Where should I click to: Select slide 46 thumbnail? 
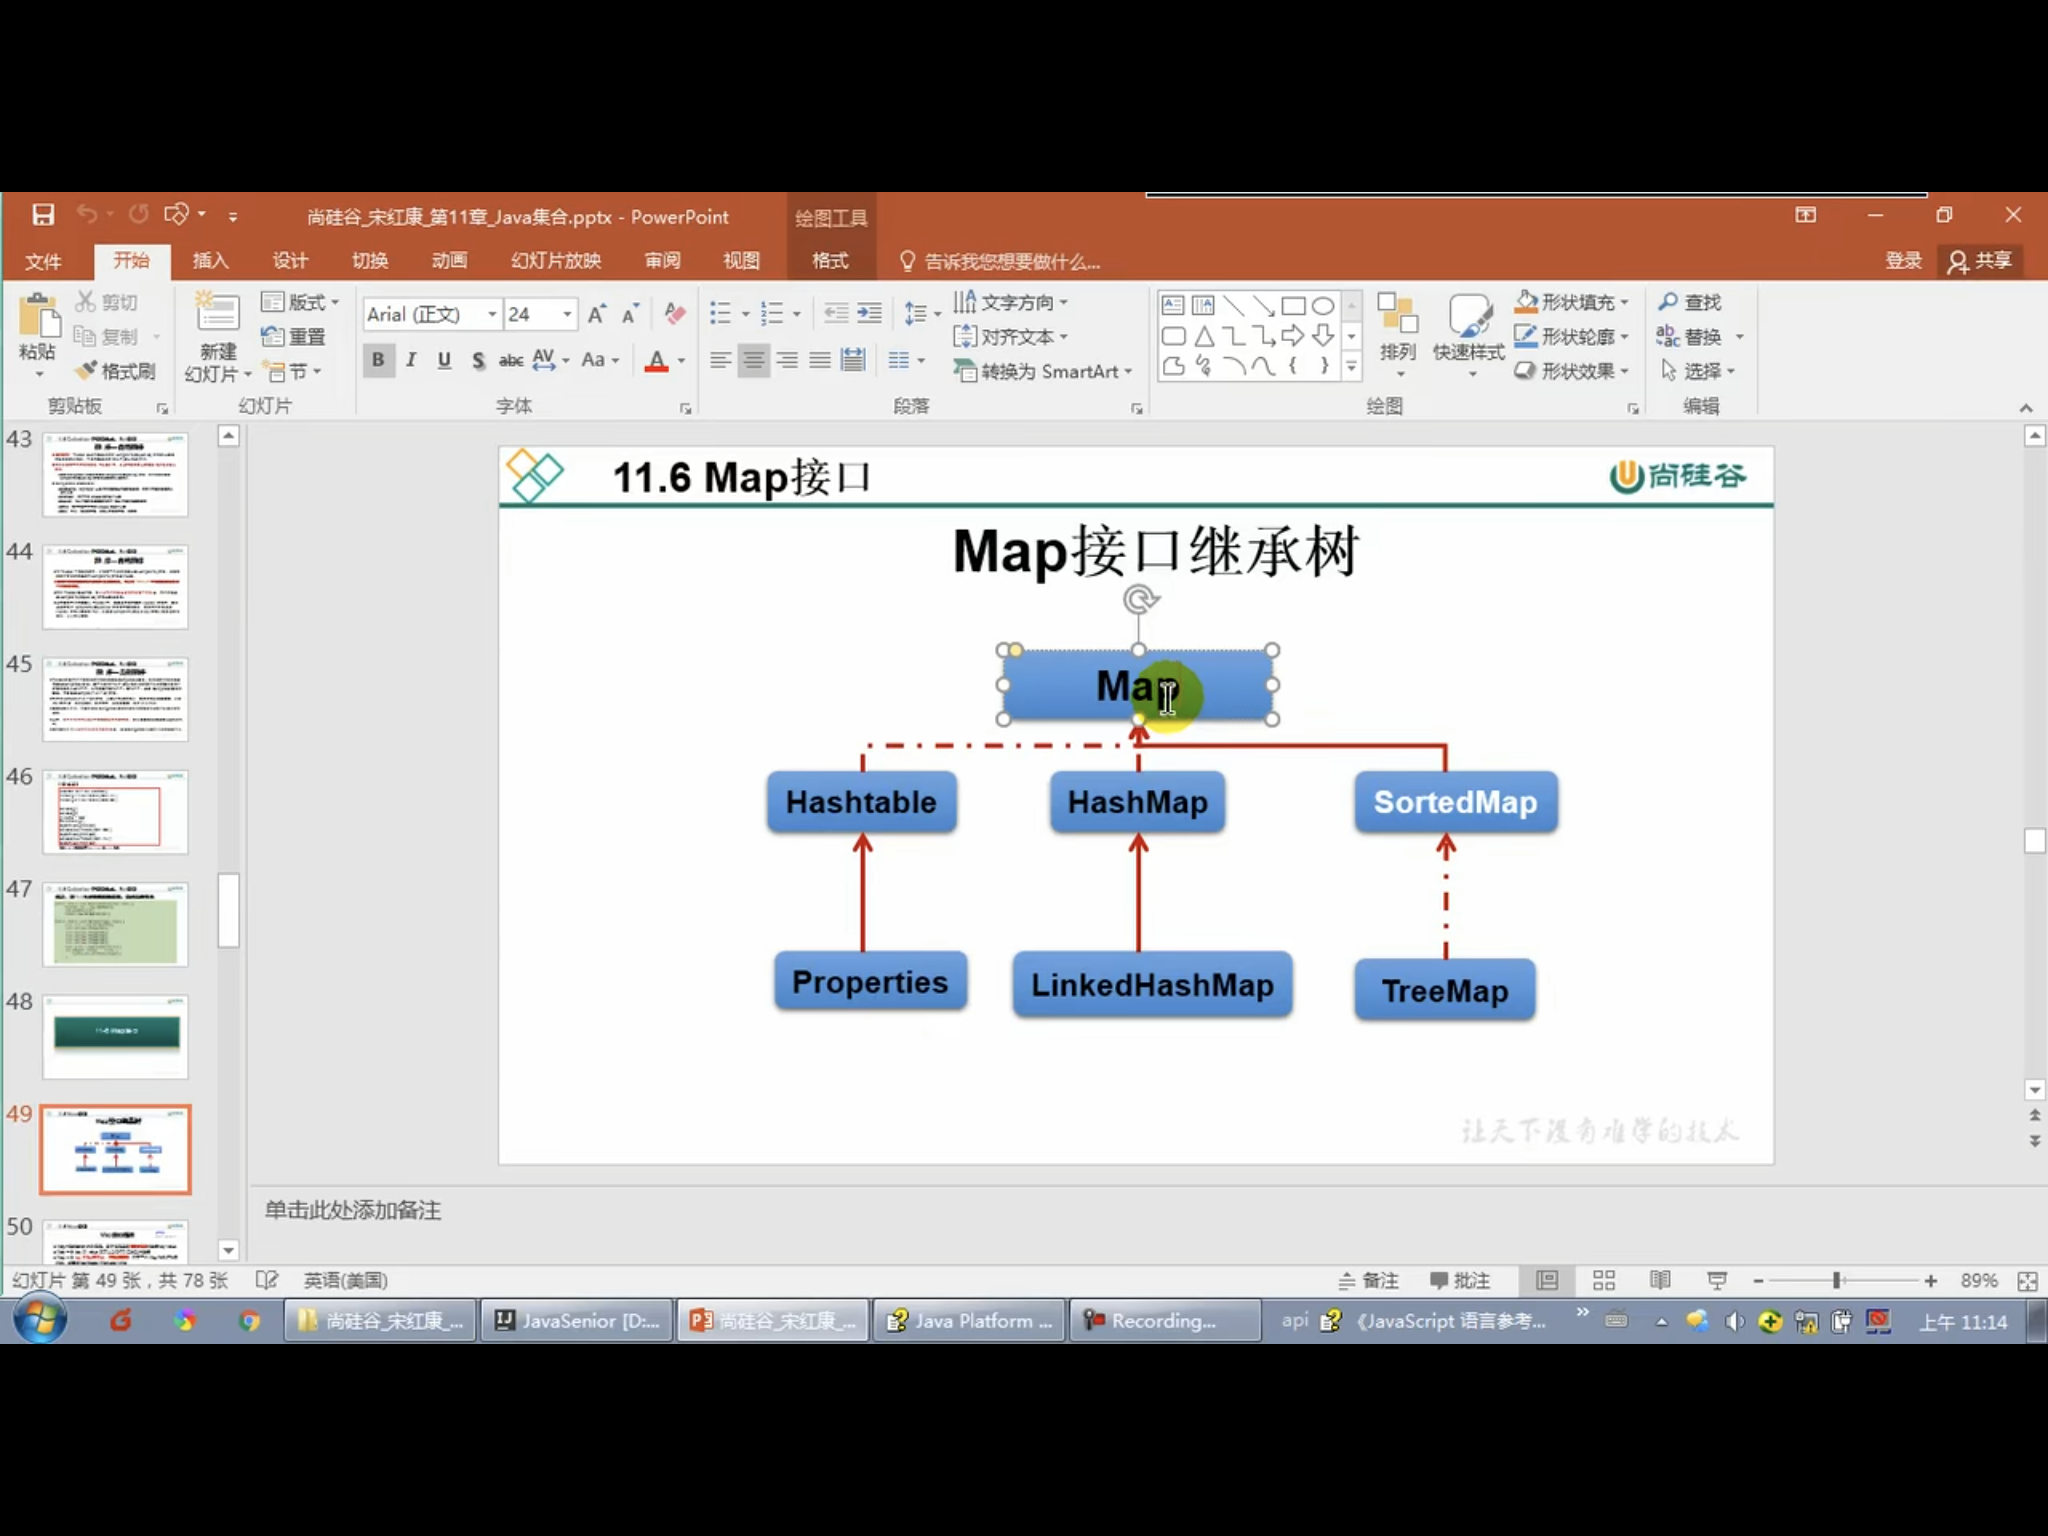[x=115, y=812]
